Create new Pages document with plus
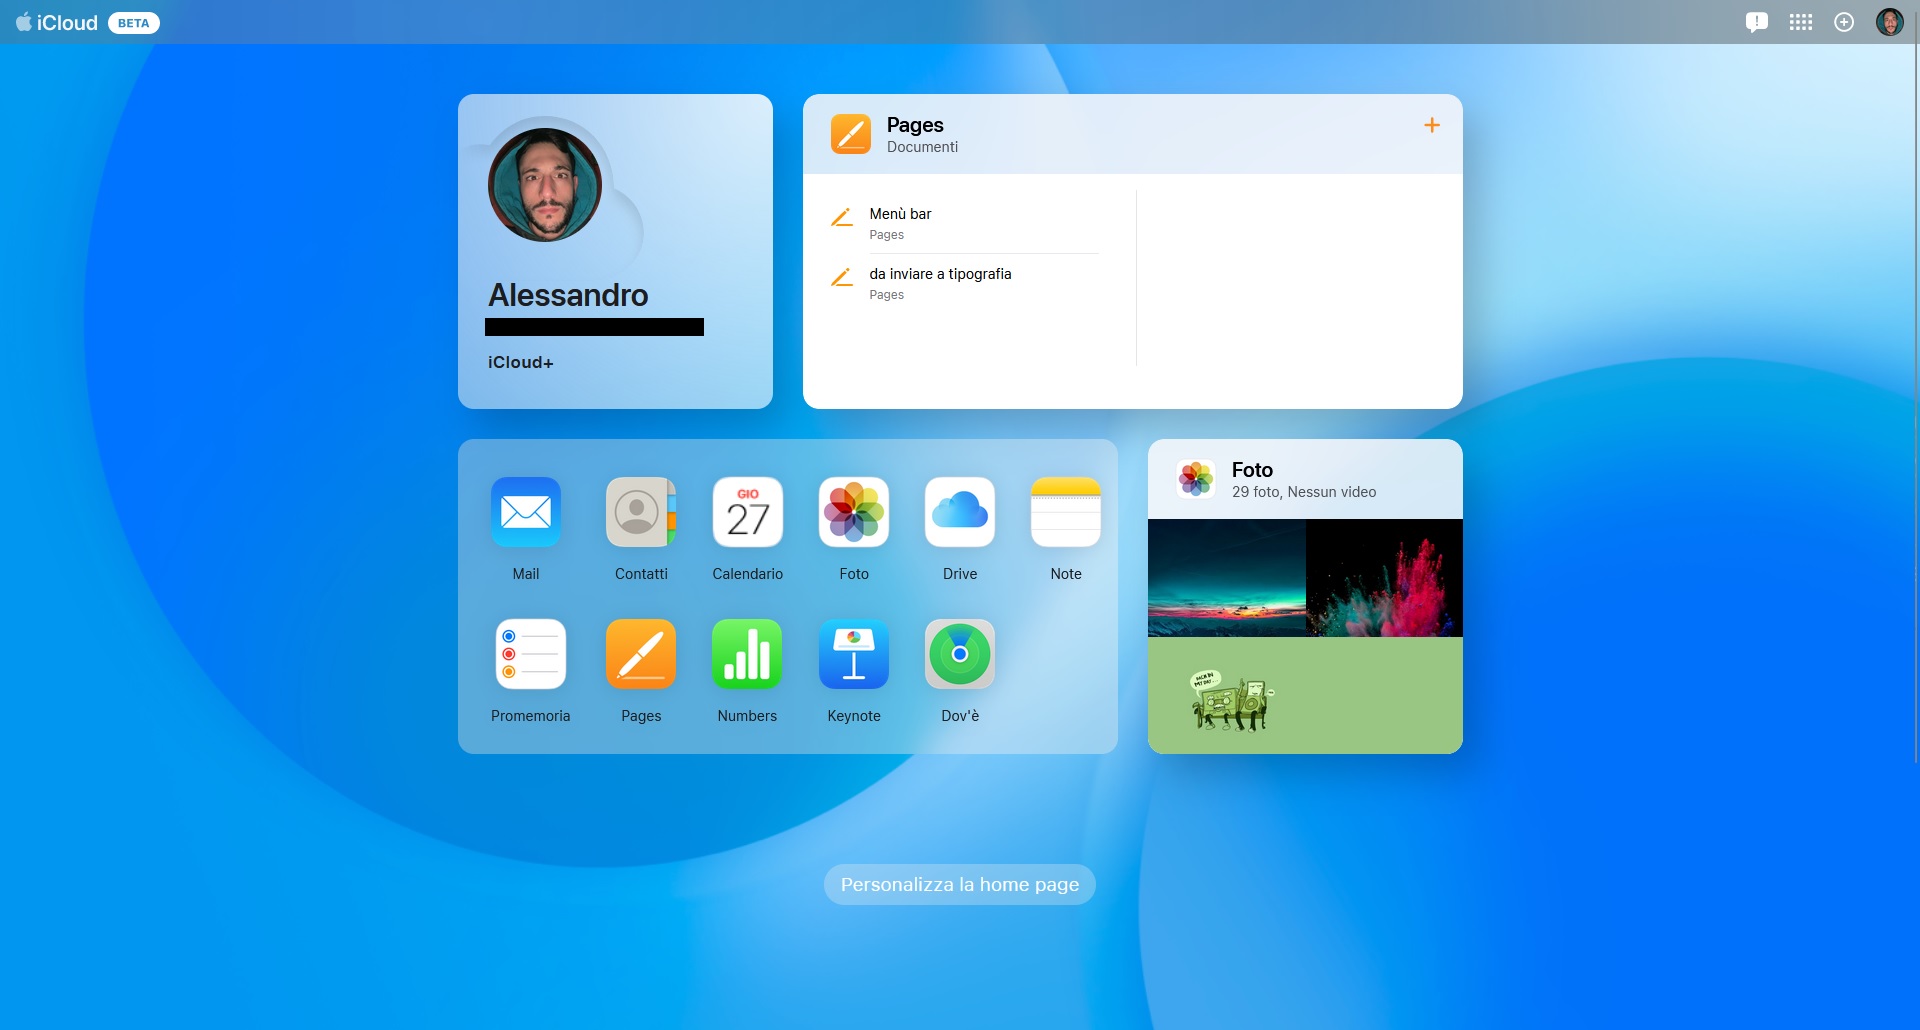This screenshot has width=1920, height=1030. tap(1431, 125)
